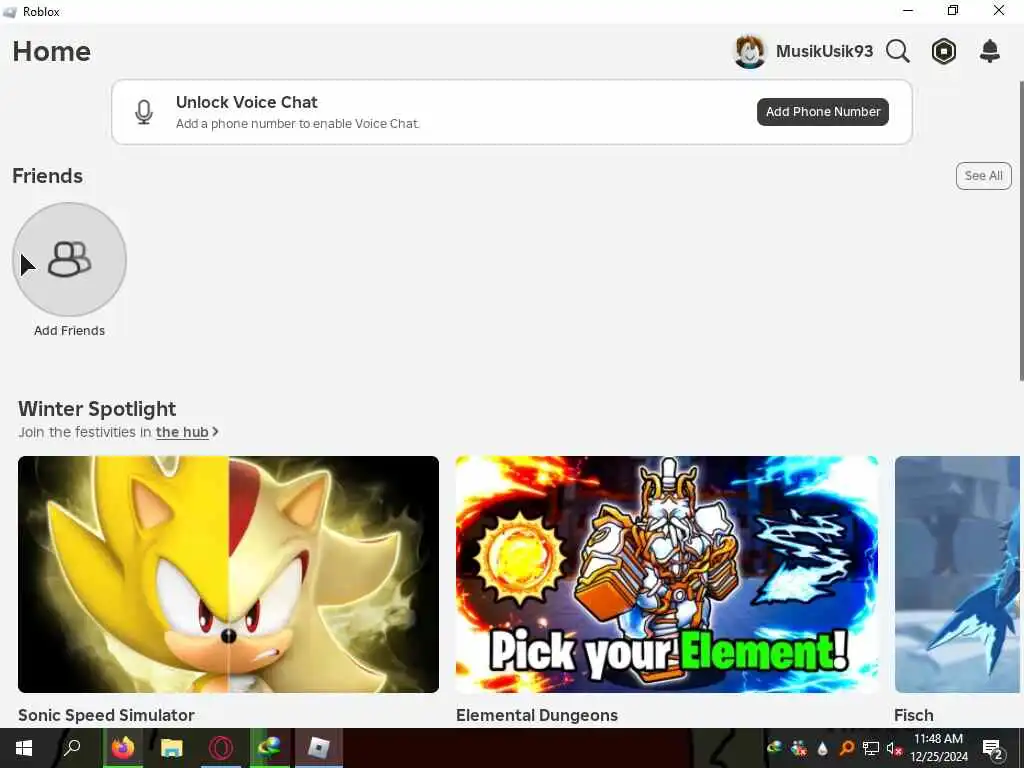Screen dimensions: 1024x768
Task: Click the Elemental Dungeons title
Action: [537, 715]
